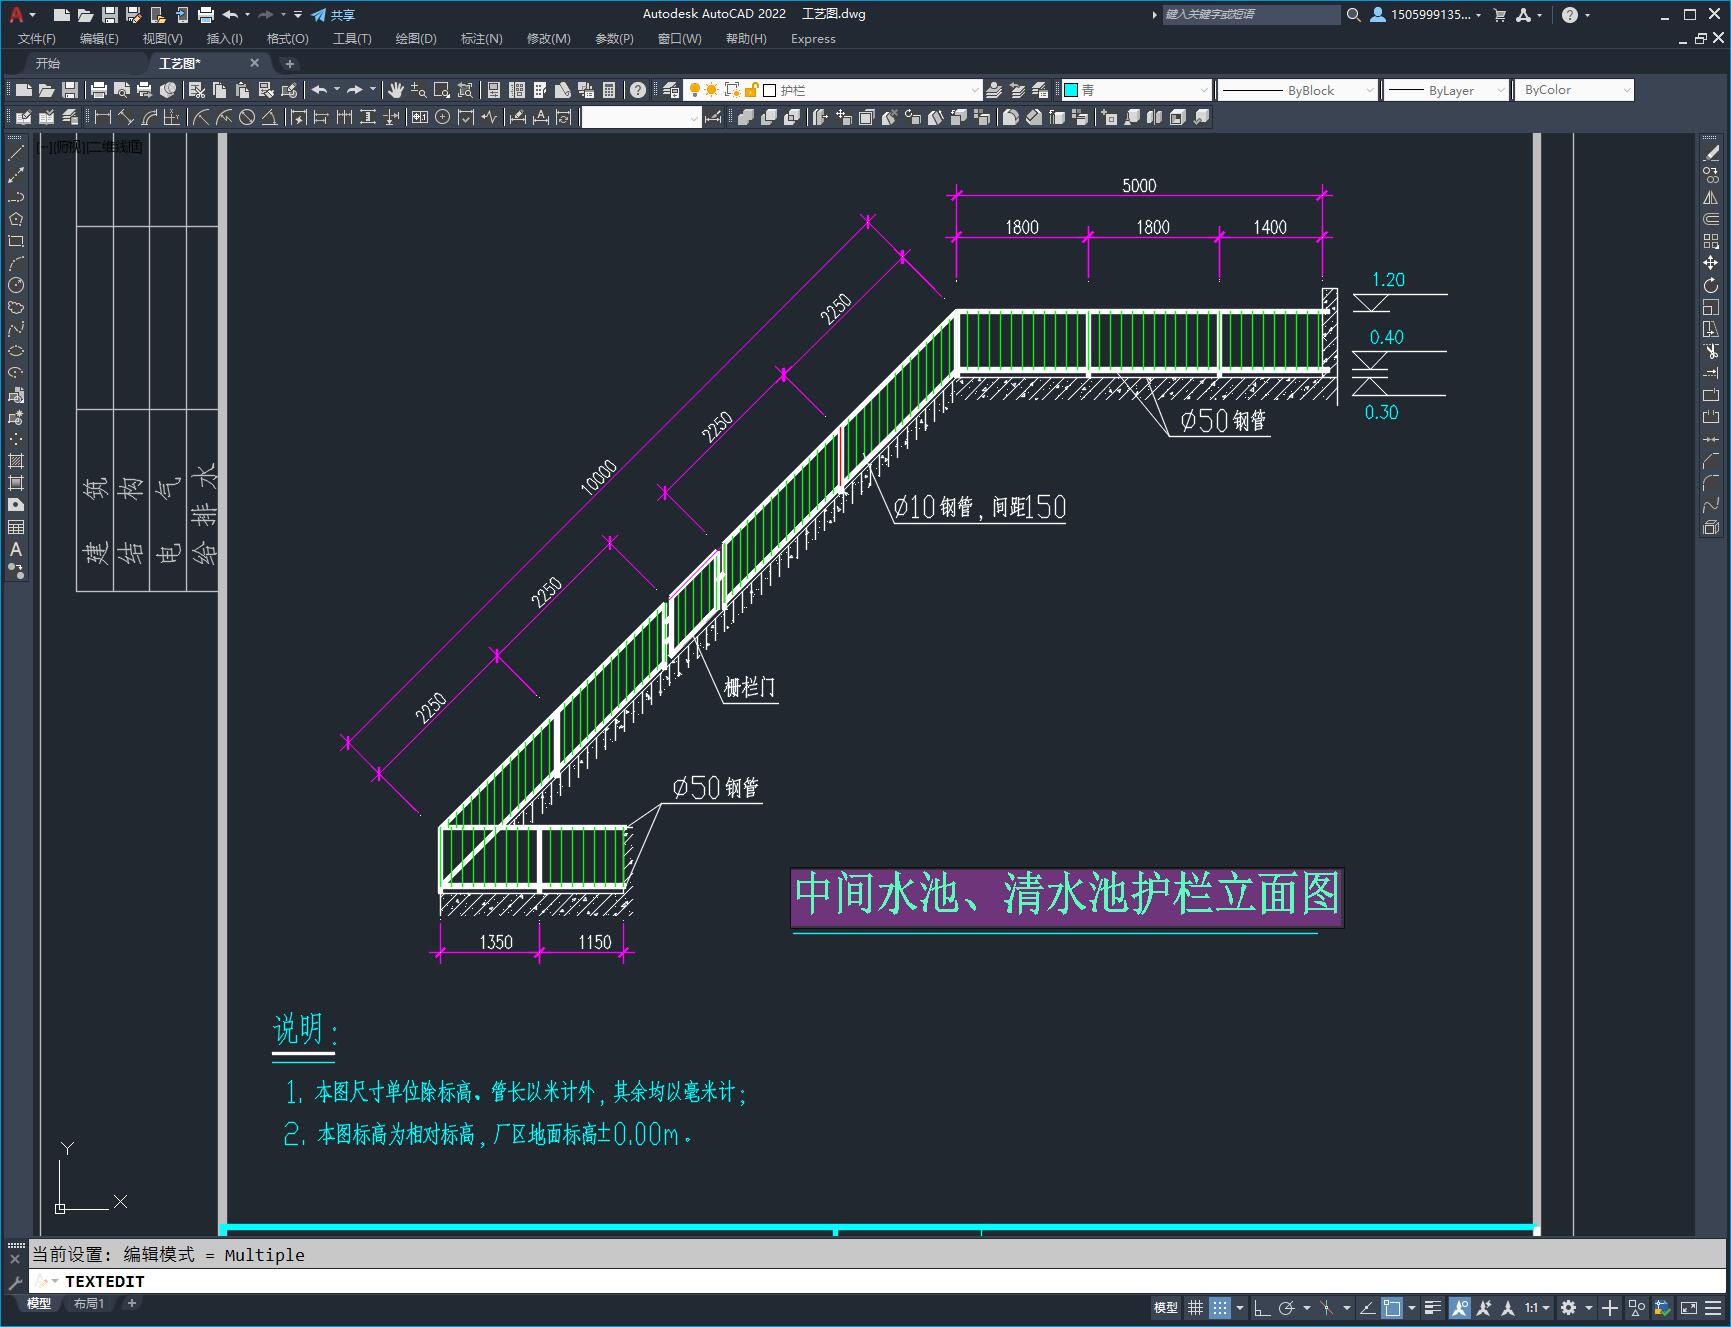Open the 修改(M) menu

549,39
